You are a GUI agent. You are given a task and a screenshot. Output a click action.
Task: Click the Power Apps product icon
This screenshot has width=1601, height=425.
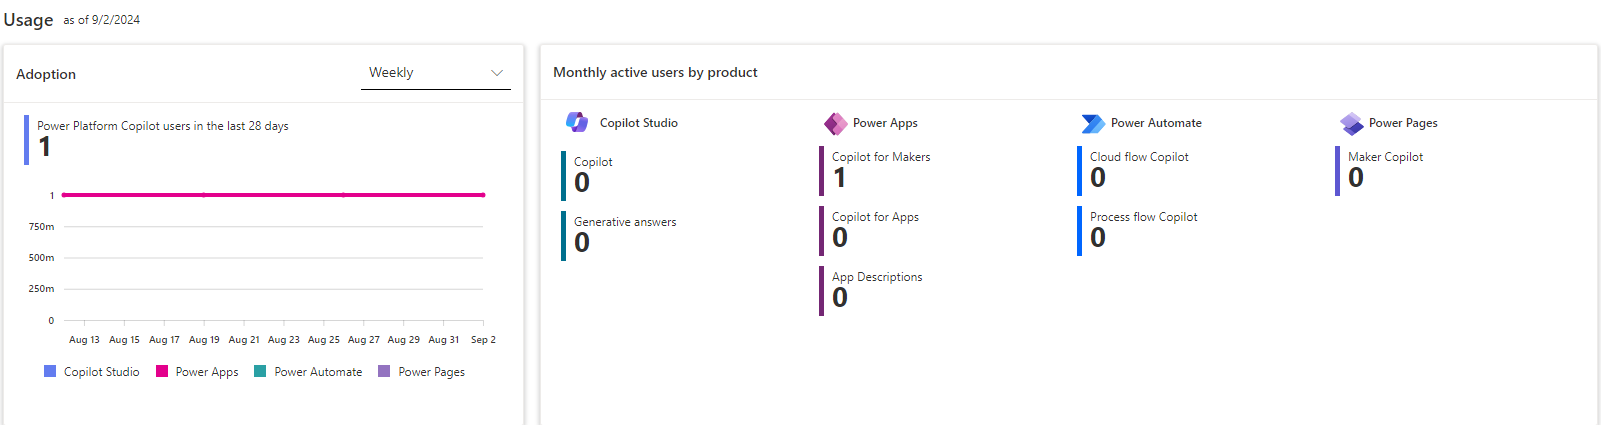pos(835,123)
